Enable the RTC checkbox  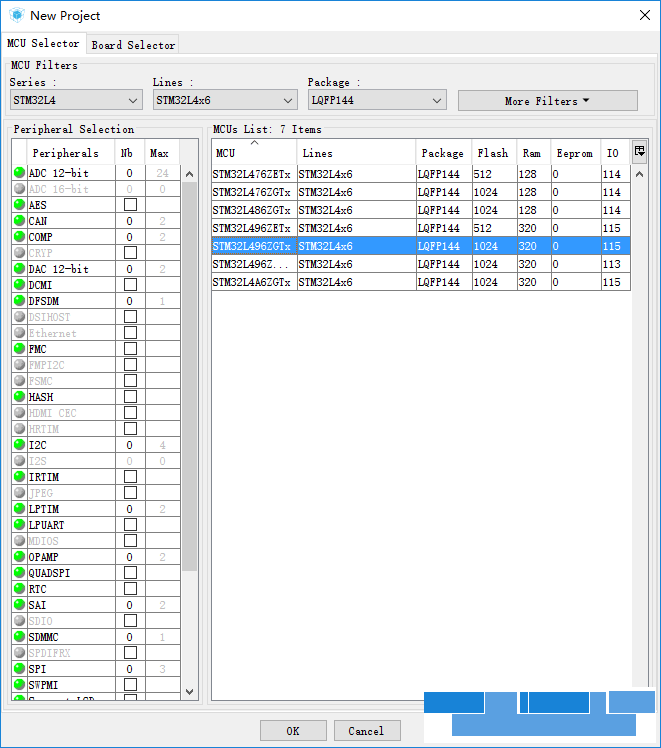tap(130, 589)
